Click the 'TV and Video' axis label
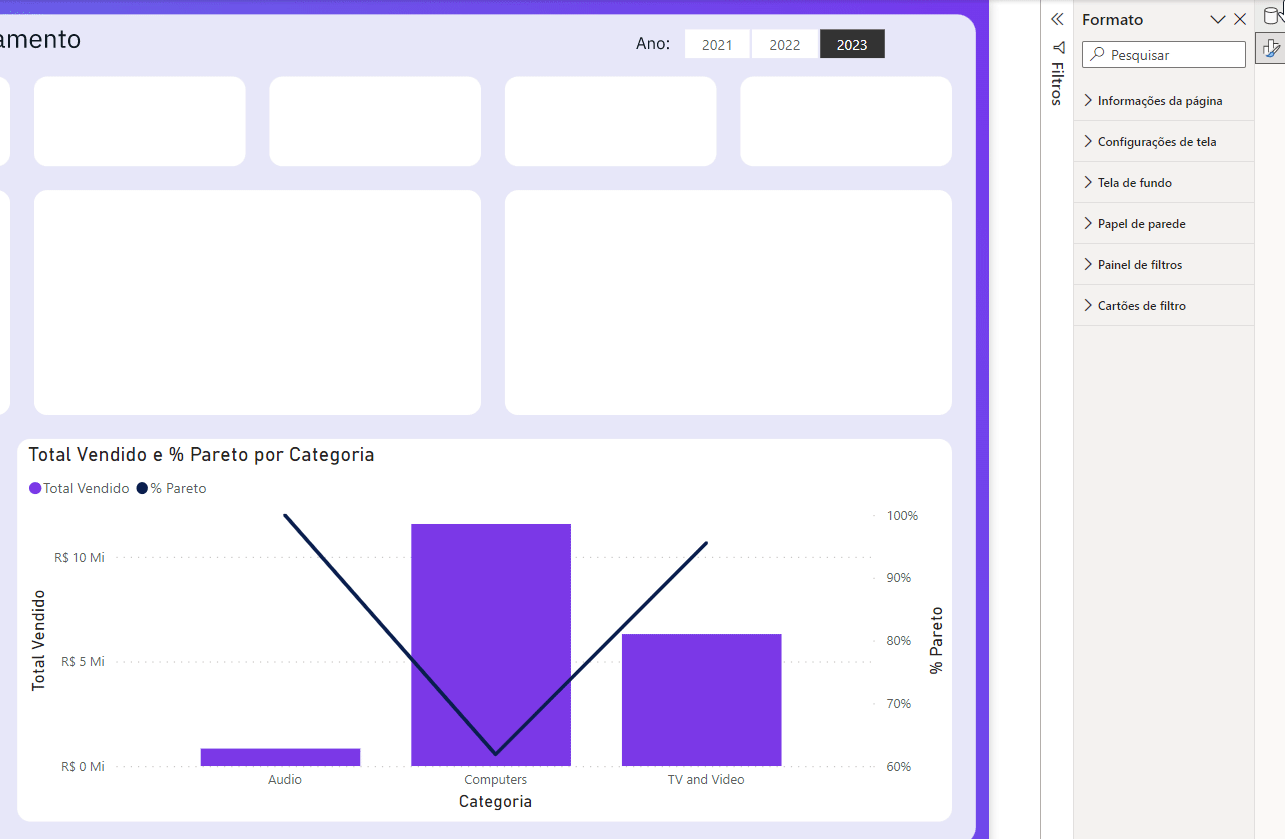 click(706, 780)
